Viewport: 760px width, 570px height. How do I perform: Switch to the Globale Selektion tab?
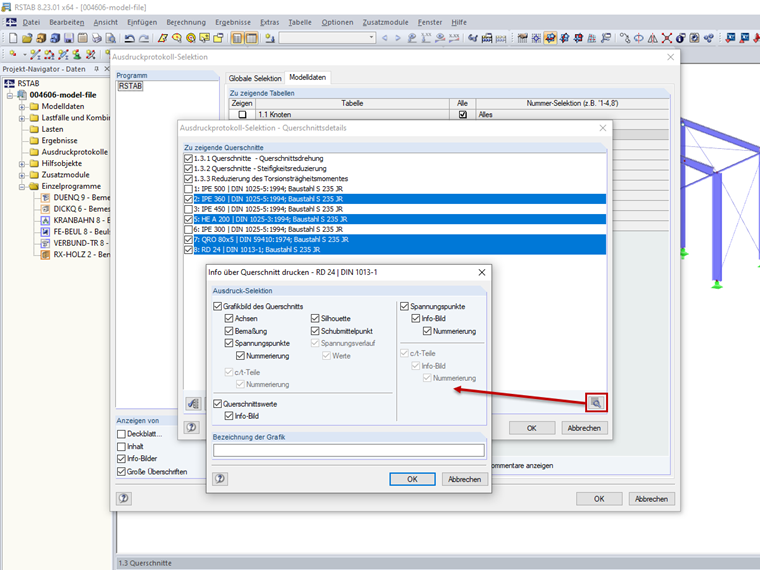coord(255,78)
